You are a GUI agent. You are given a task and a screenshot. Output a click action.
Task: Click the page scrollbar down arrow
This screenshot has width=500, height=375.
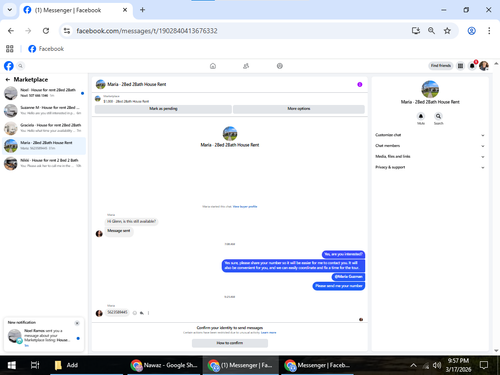[x=496, y=351]
